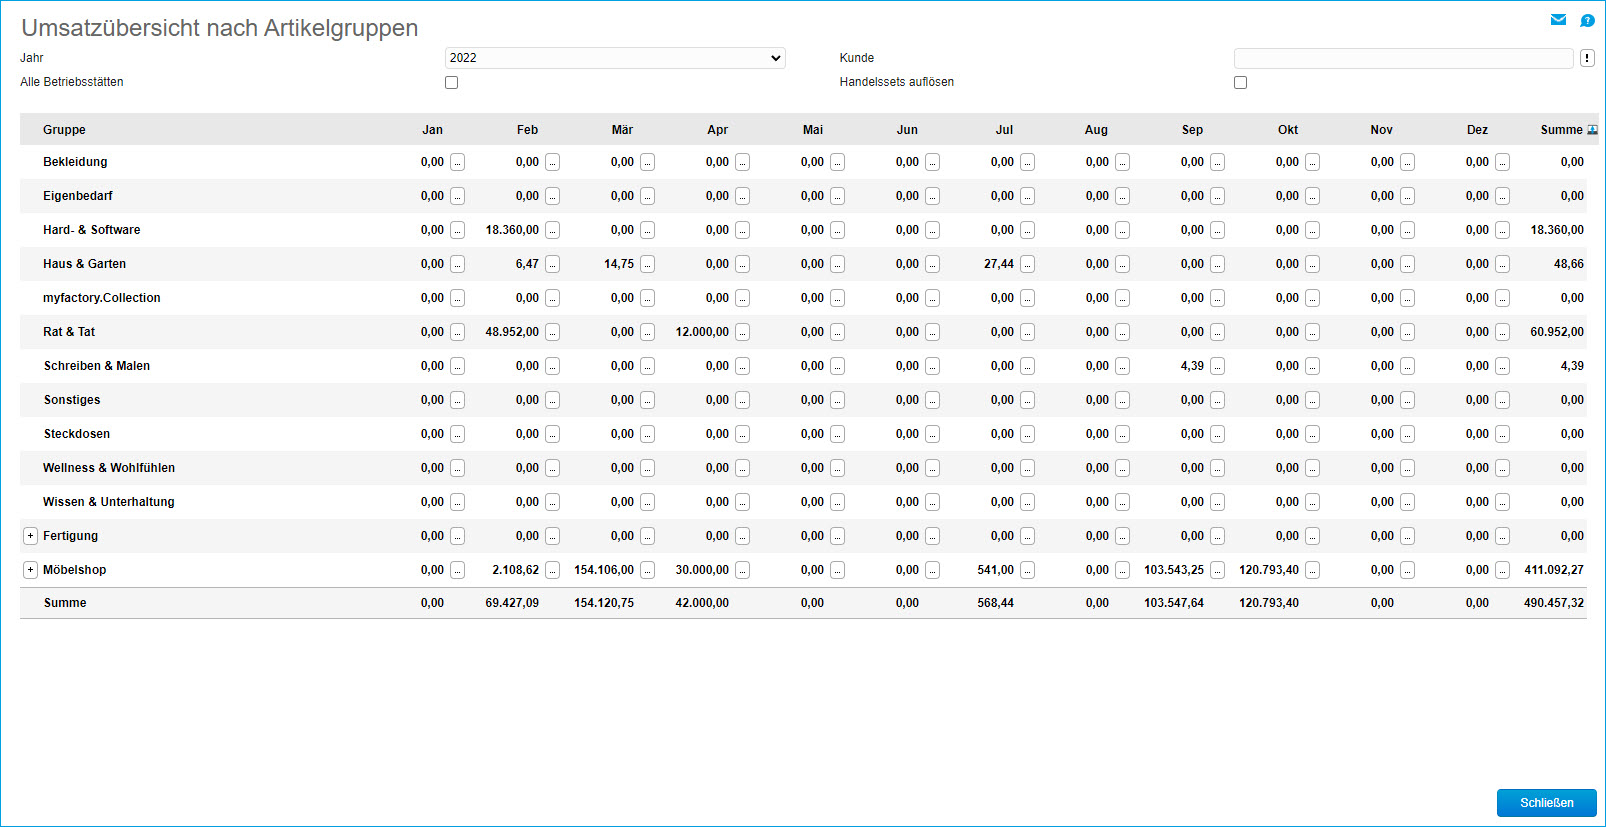Viewport: 1606px width, 827px height.
Task: Click the export icon beside Summe header
Action: pyautogui.click(x=1592, y=130)
